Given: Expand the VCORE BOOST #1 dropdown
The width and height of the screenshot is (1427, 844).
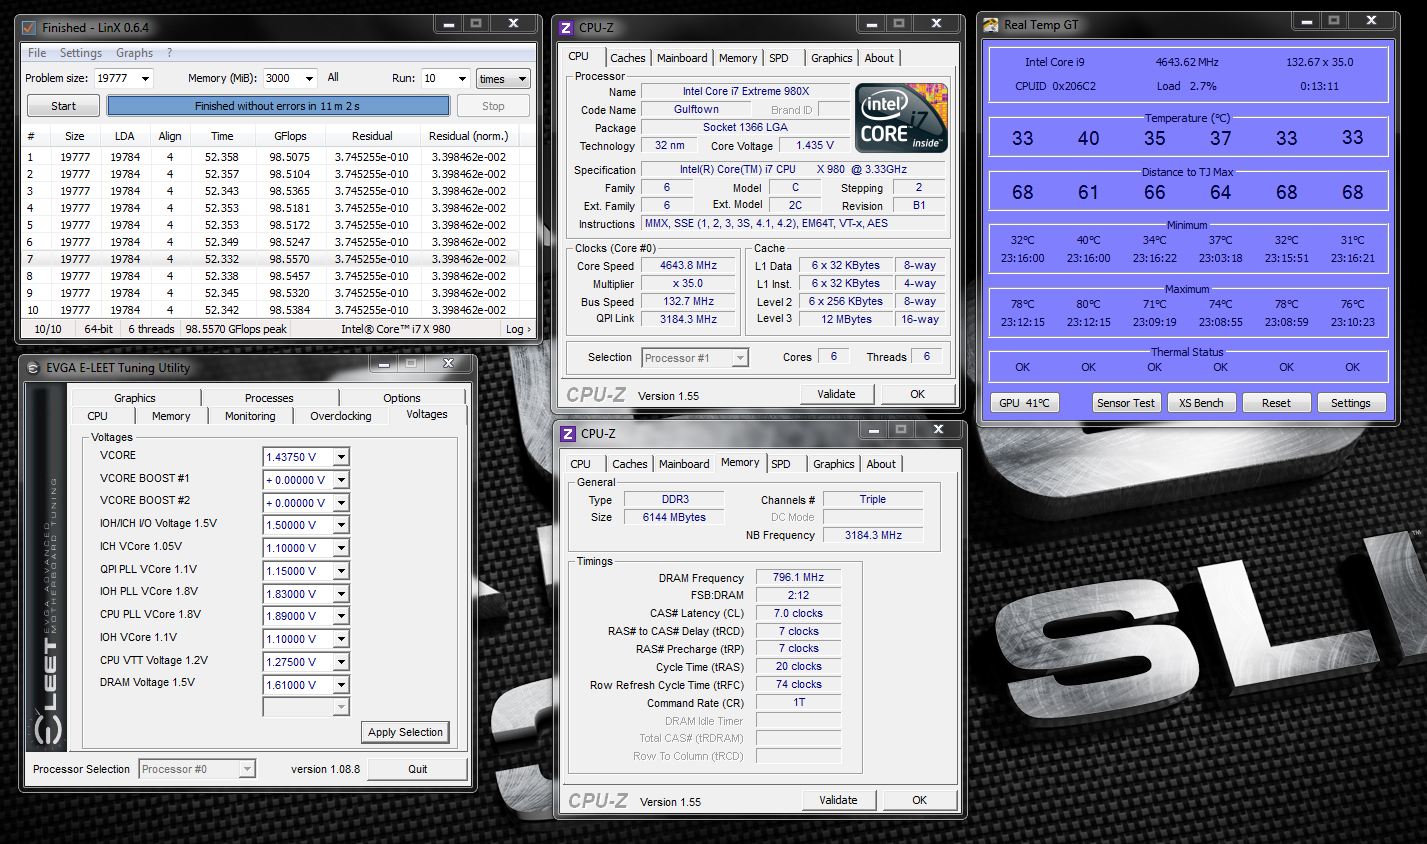Looking at the screenshot, I should coord(341,480).
